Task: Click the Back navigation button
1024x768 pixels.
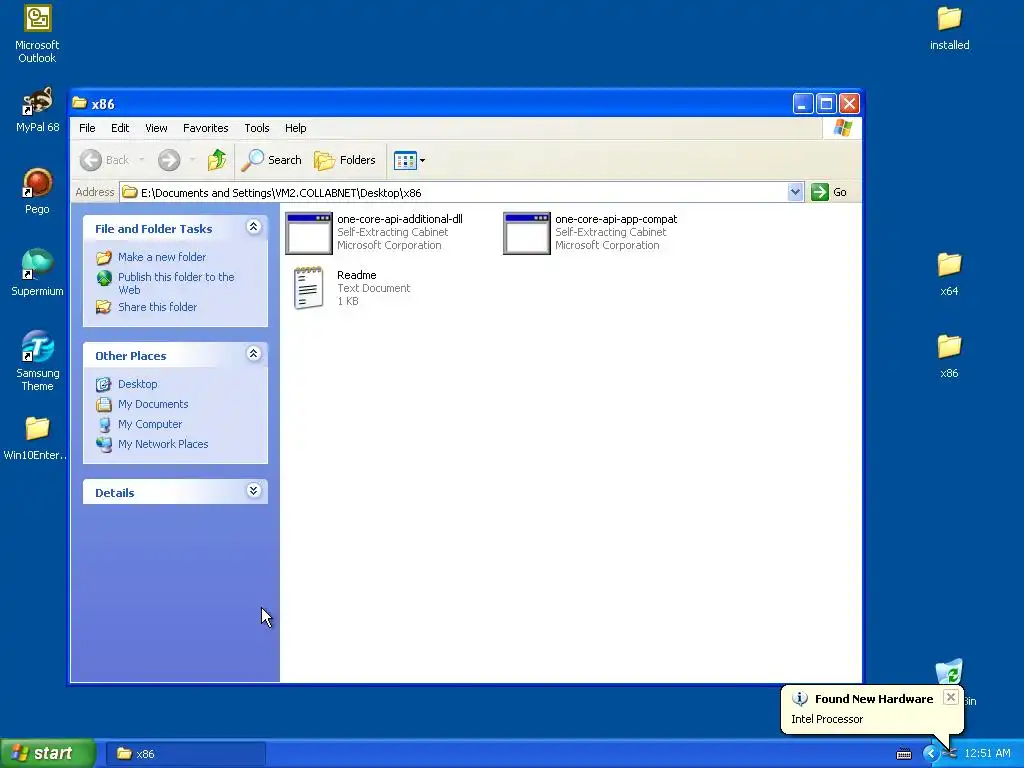Action: (104, 160)
